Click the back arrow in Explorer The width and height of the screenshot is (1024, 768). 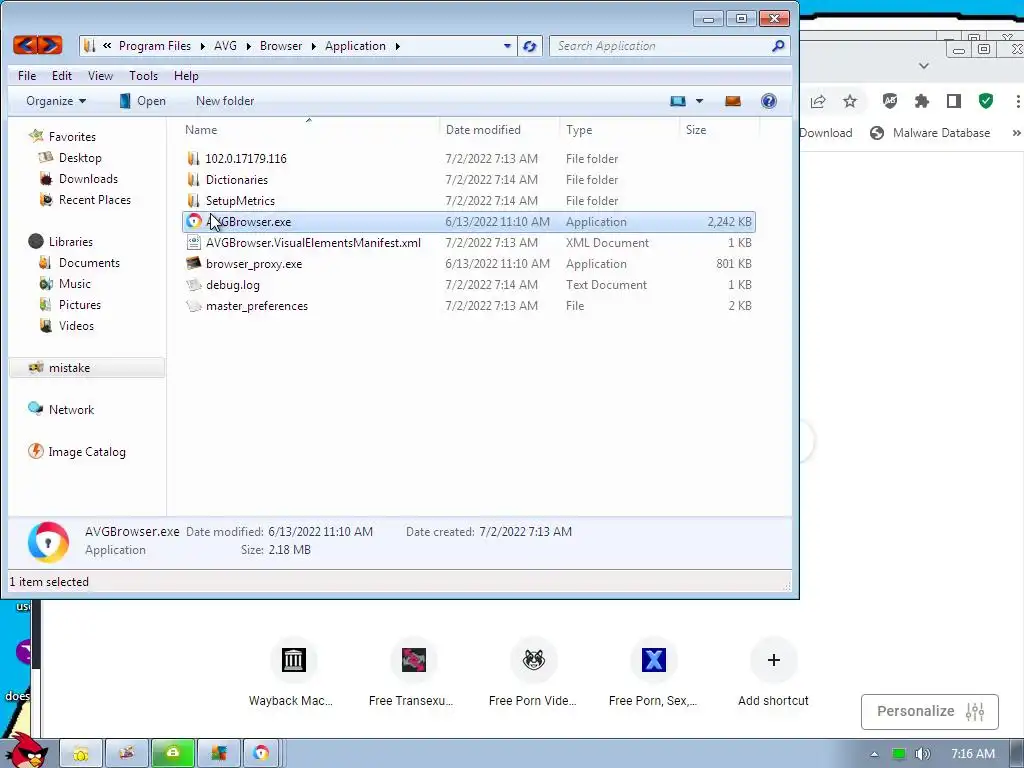[x=25, y=45]
